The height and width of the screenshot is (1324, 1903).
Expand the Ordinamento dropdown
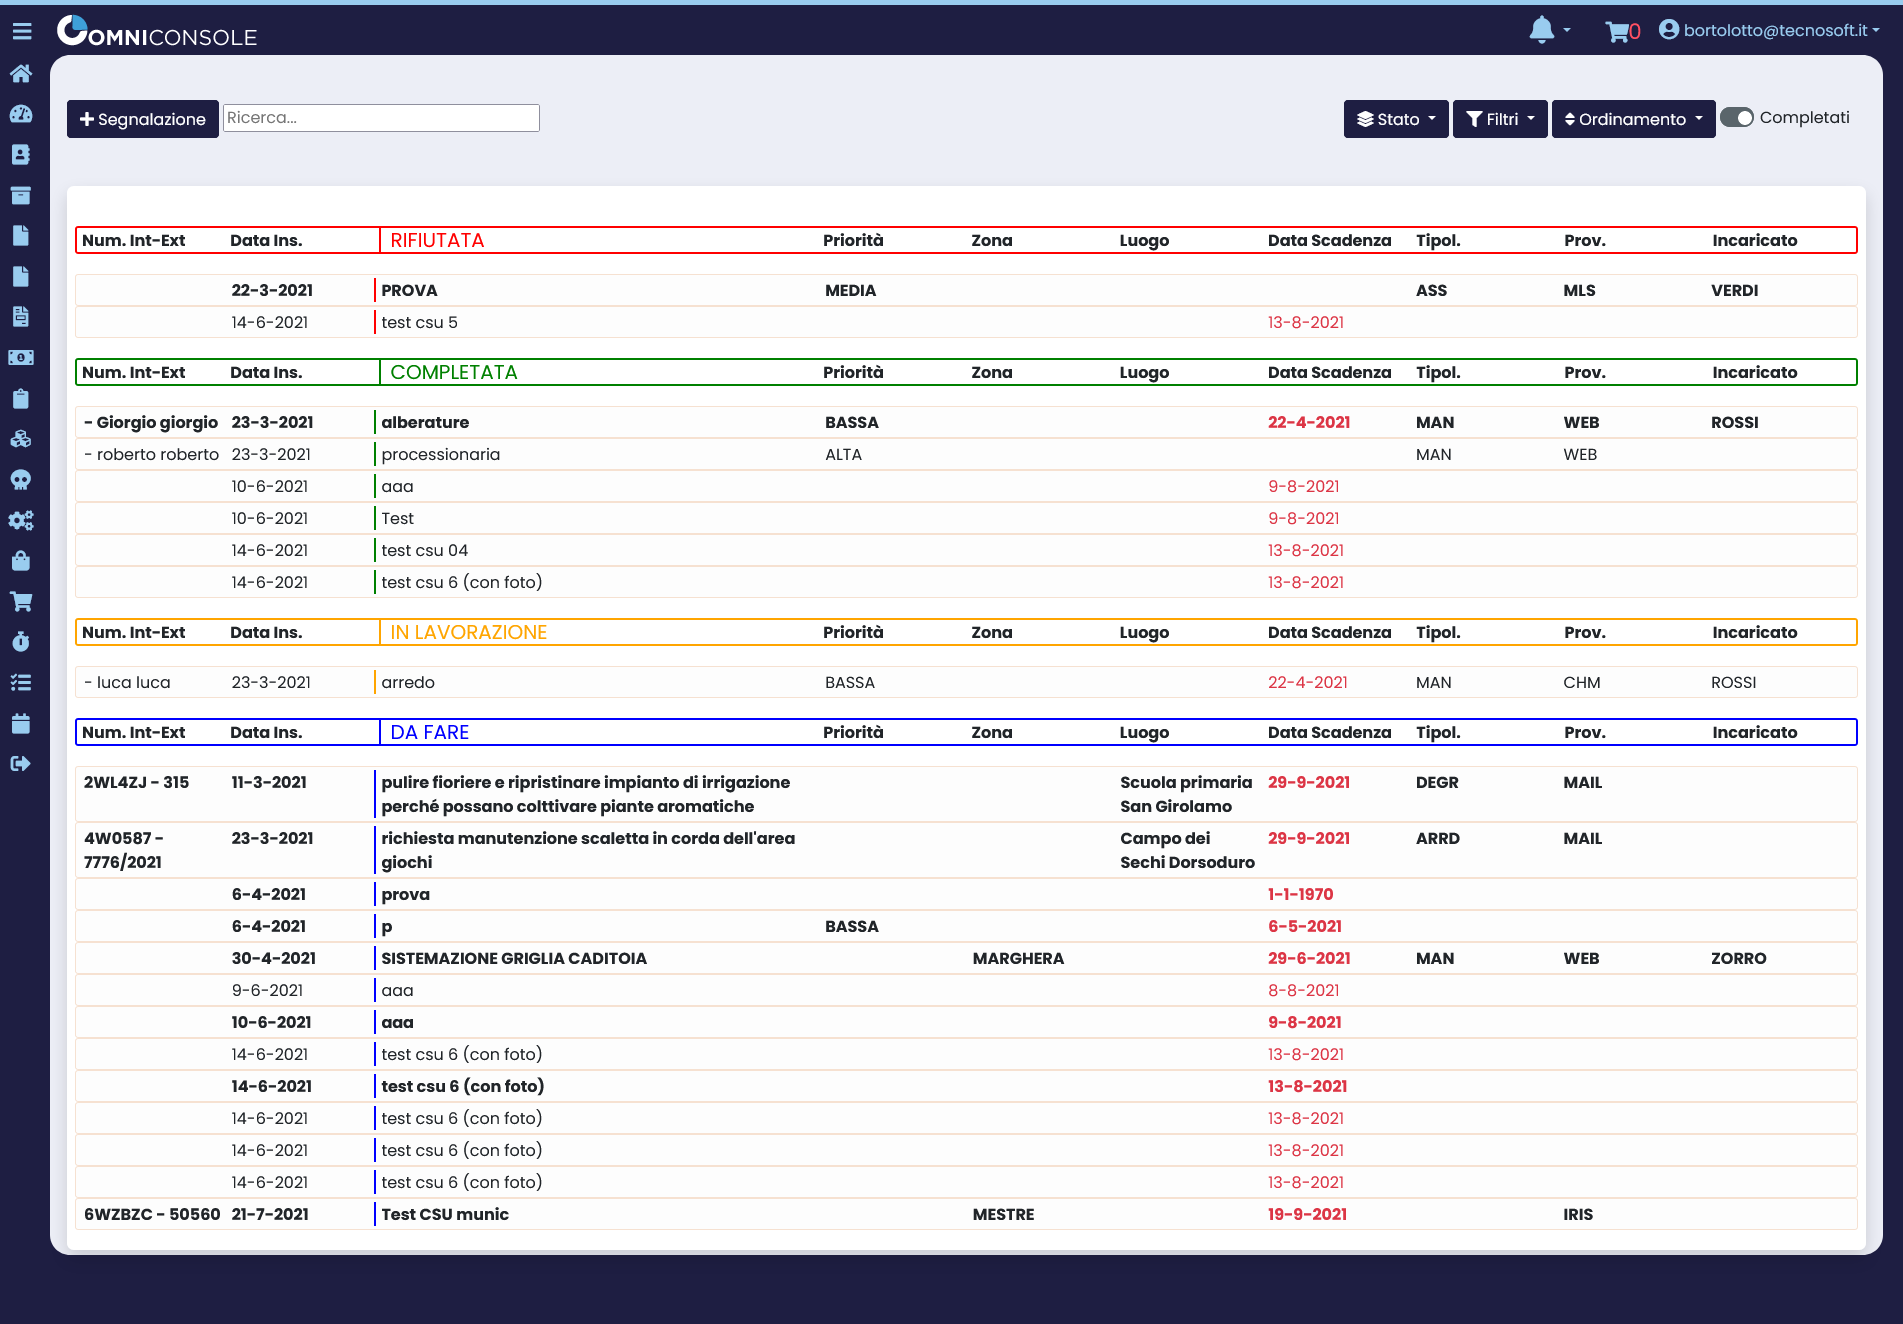point(1632,119)
